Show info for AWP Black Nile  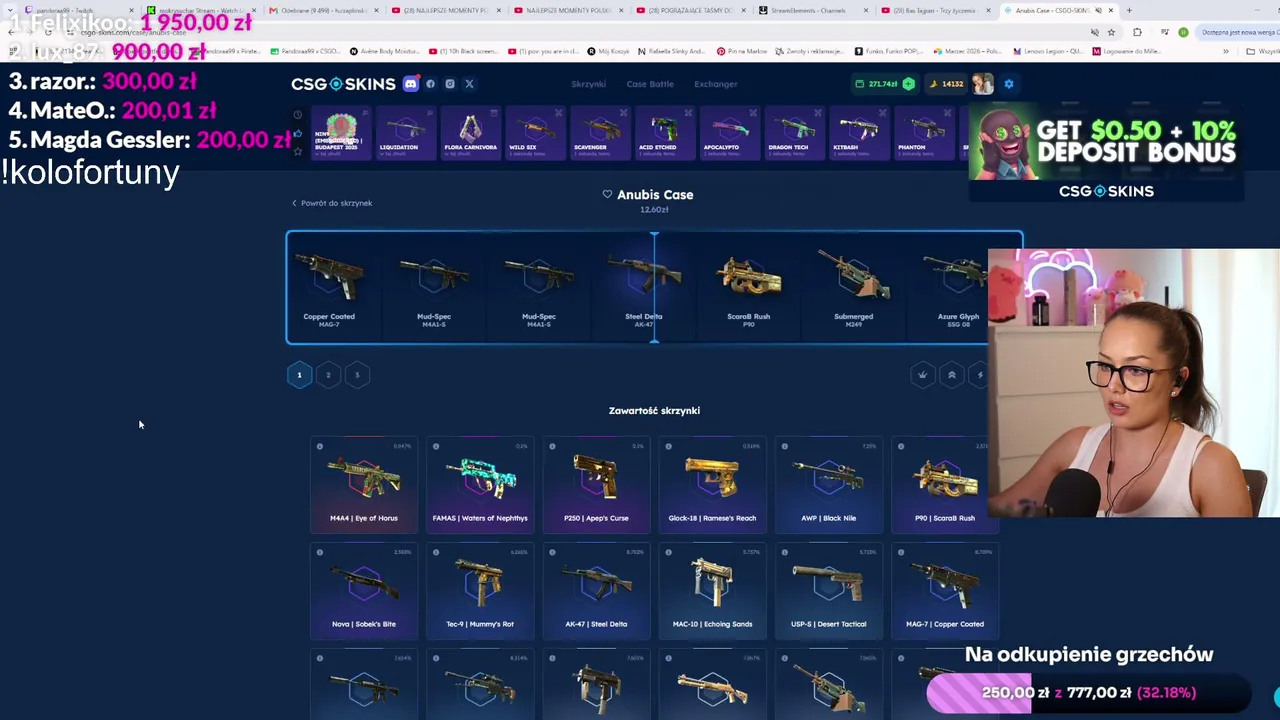(x=784, y=446)
